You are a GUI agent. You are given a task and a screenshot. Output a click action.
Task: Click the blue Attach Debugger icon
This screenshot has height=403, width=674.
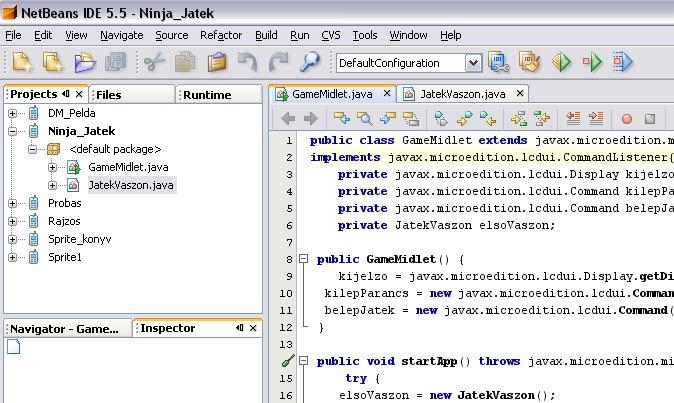coord(623,62)
